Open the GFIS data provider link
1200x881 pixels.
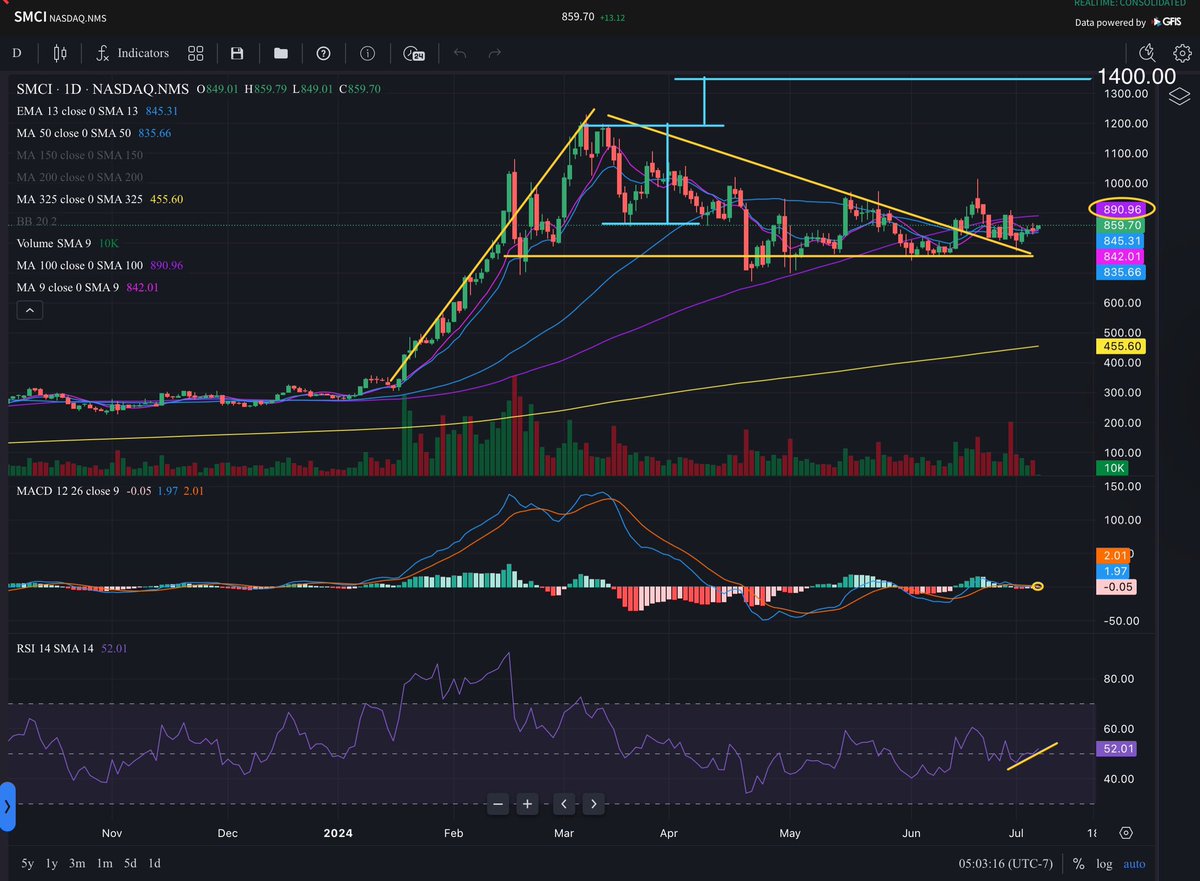click(1165, 22)
